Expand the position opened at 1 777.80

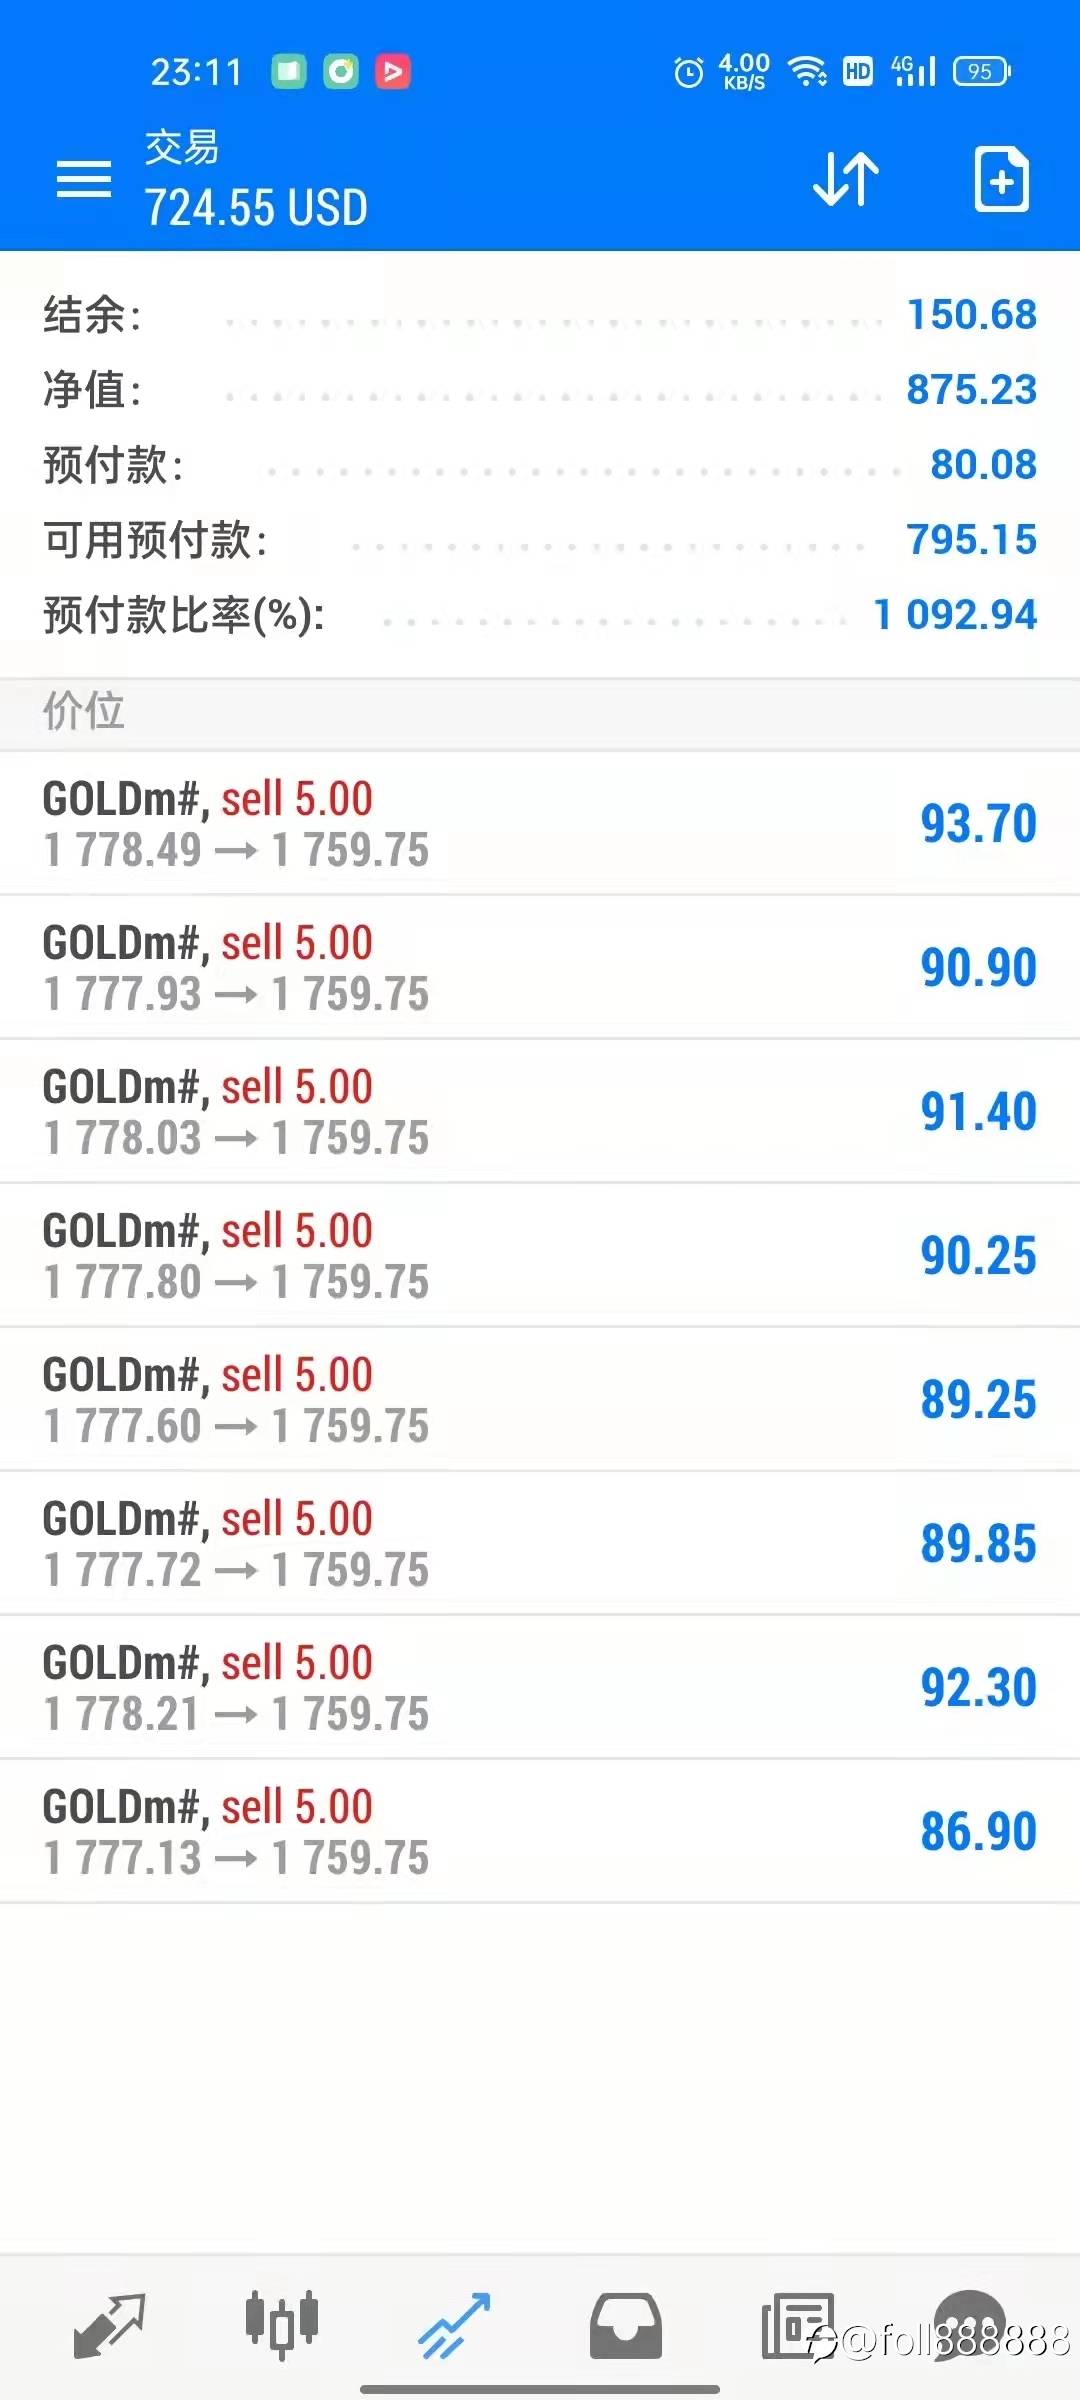[x=540, y=1256]
